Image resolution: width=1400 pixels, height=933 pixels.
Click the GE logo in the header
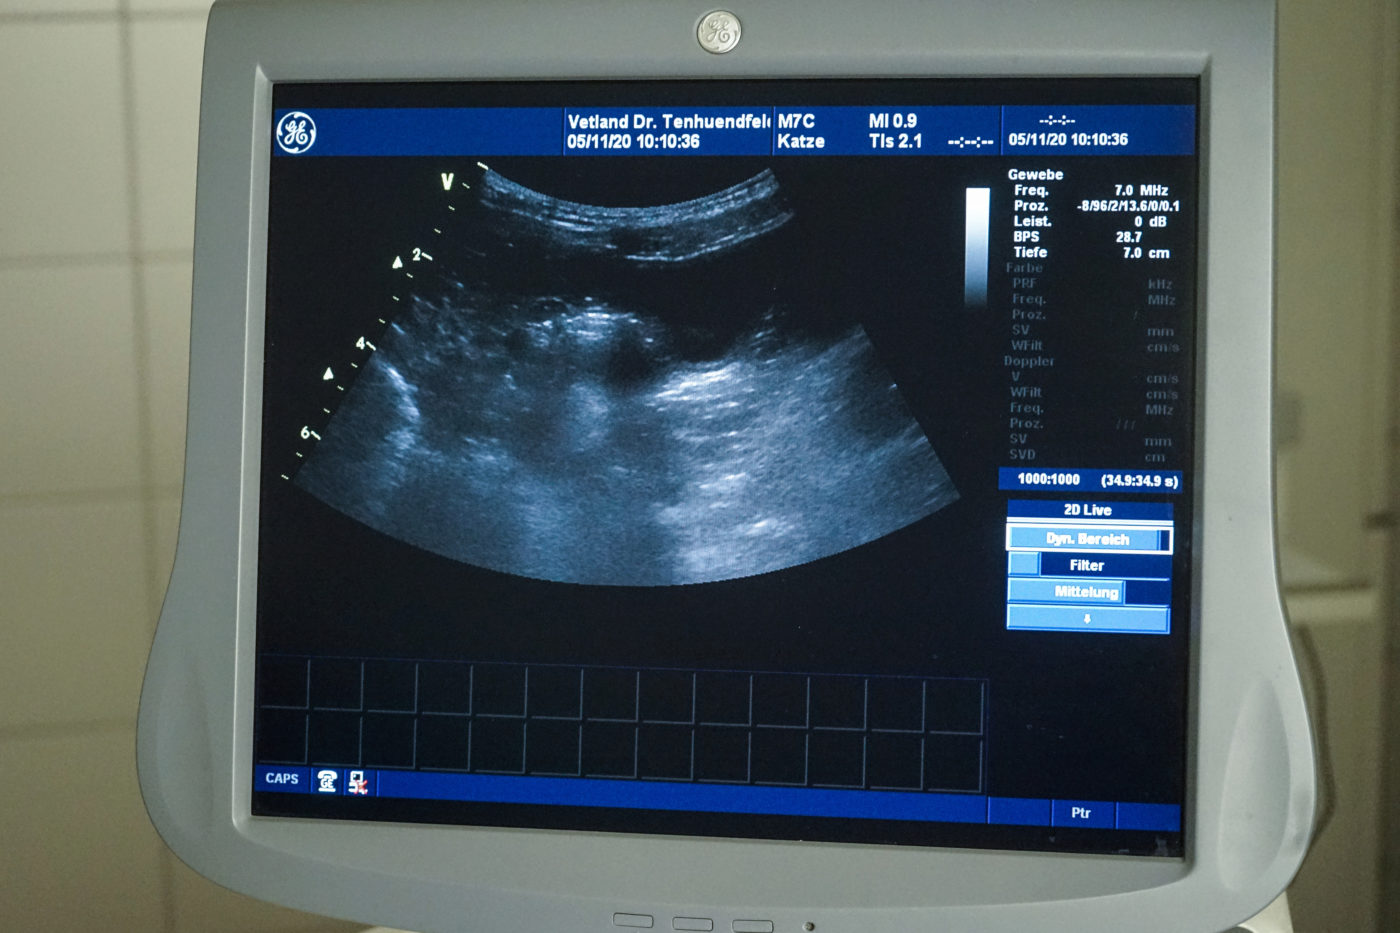pyautogui.click(x=296, y=133)
